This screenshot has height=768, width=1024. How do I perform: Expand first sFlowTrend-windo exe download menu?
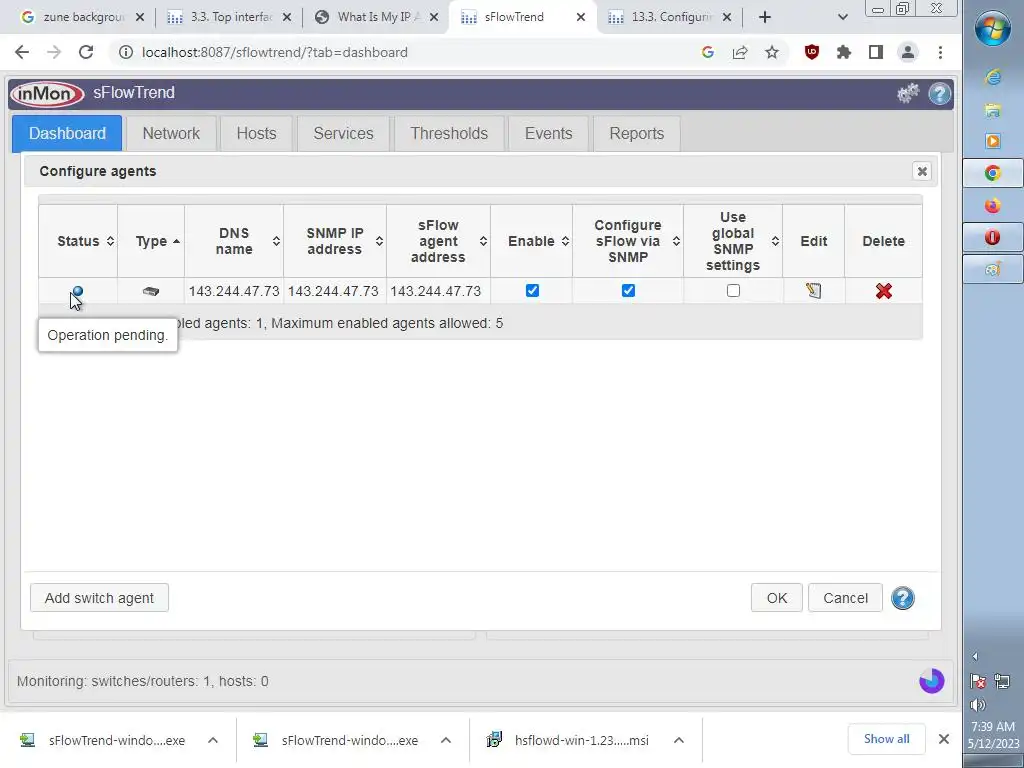click(x=213, y=740)
